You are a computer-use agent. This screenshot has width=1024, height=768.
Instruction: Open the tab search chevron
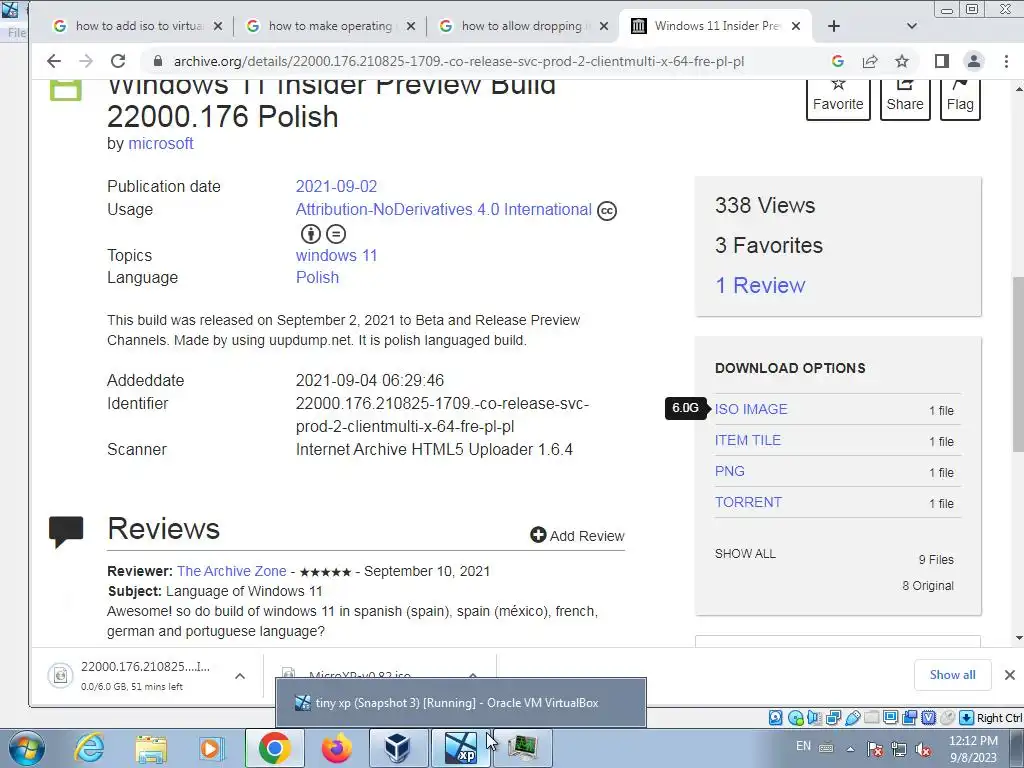(x=912, y=26)
